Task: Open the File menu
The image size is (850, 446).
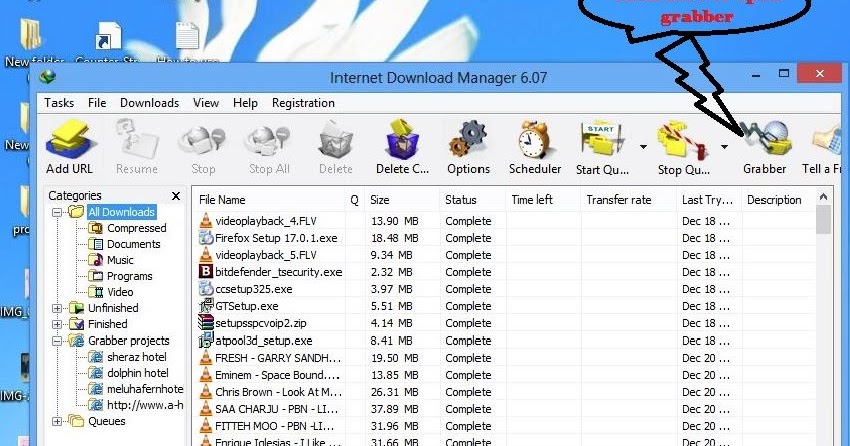Action: [97, 103]
